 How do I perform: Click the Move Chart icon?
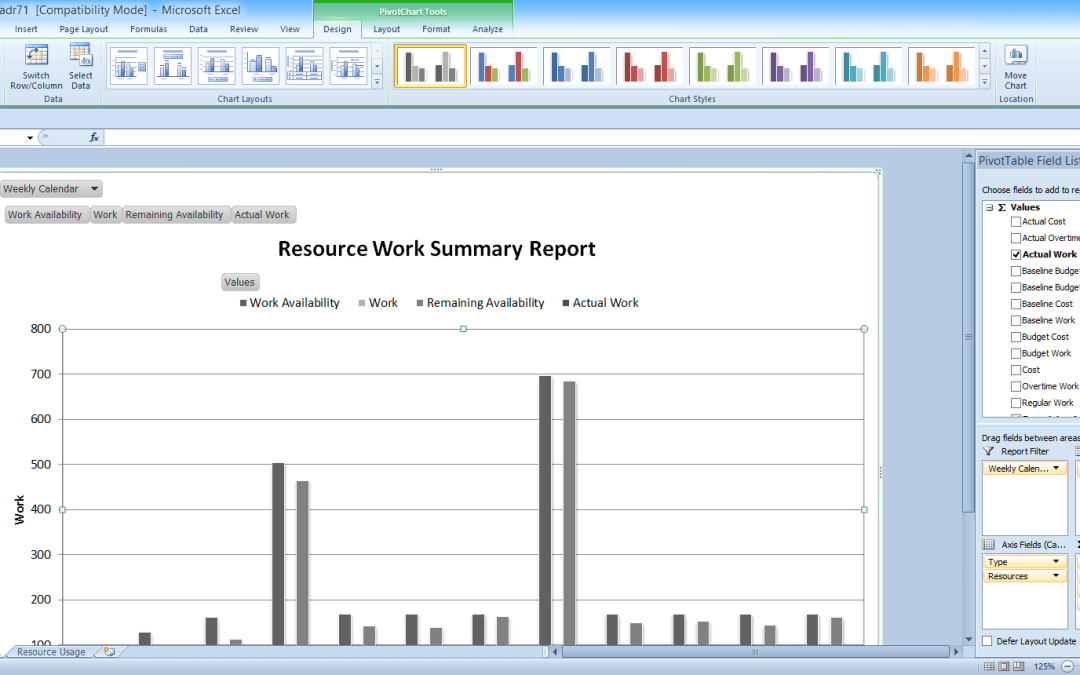(x=1016, y=56)
